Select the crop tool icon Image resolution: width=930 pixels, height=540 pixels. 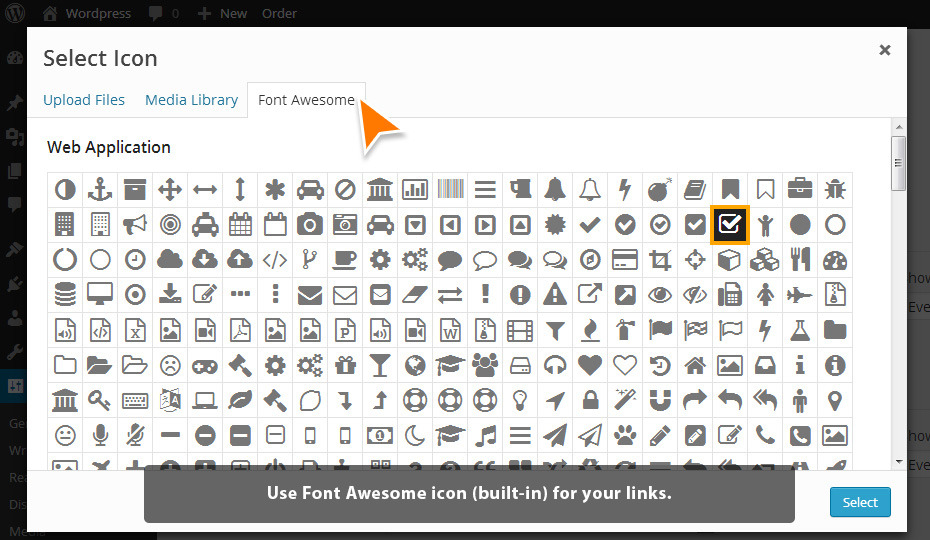[x=660, y=260]
